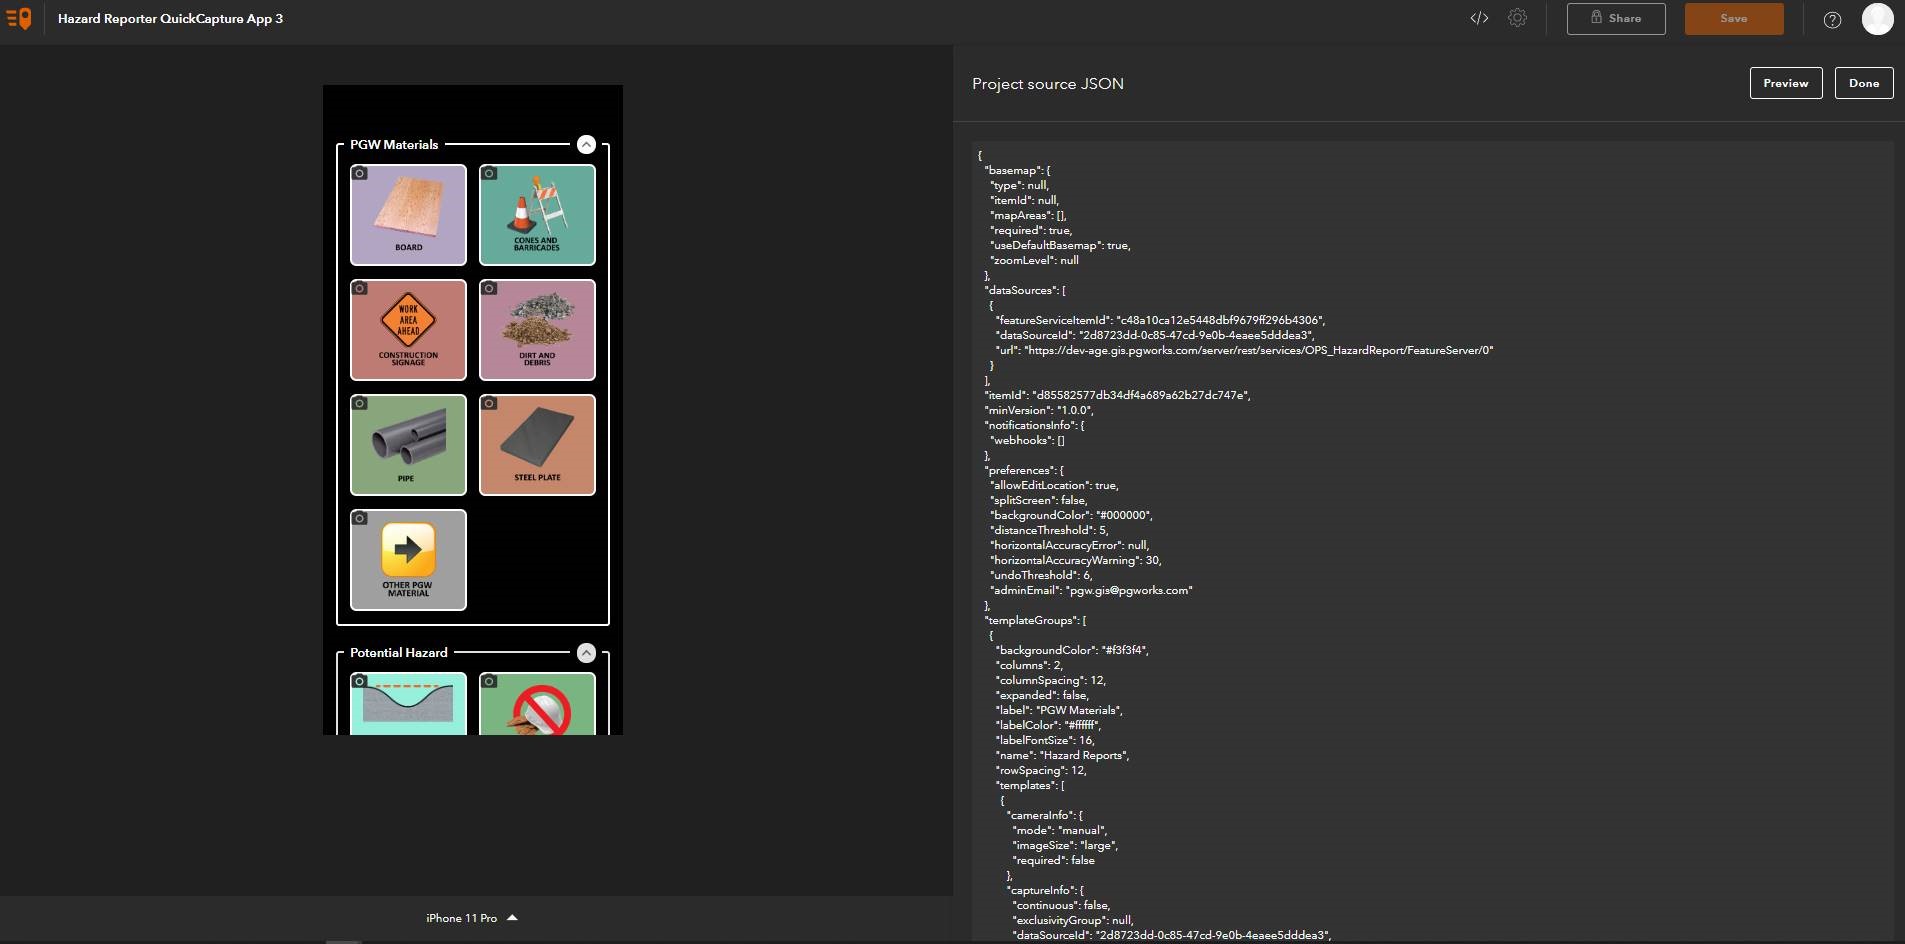Click camera icon on Board button
Image resolution: width=1905 pixels, height=944 pixels.
point(360,174)
